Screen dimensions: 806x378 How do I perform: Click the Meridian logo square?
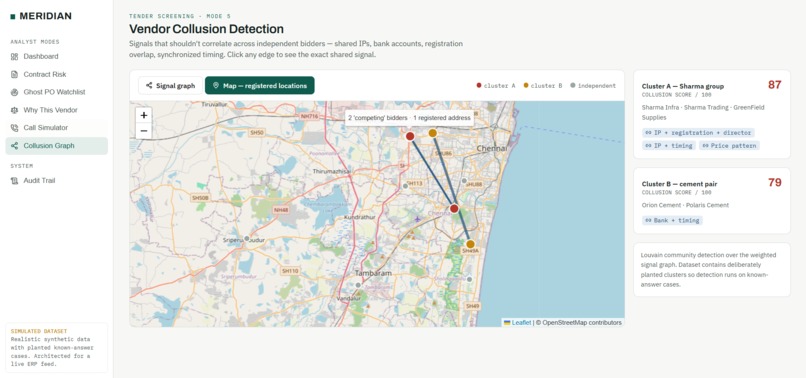coord(12,16)
